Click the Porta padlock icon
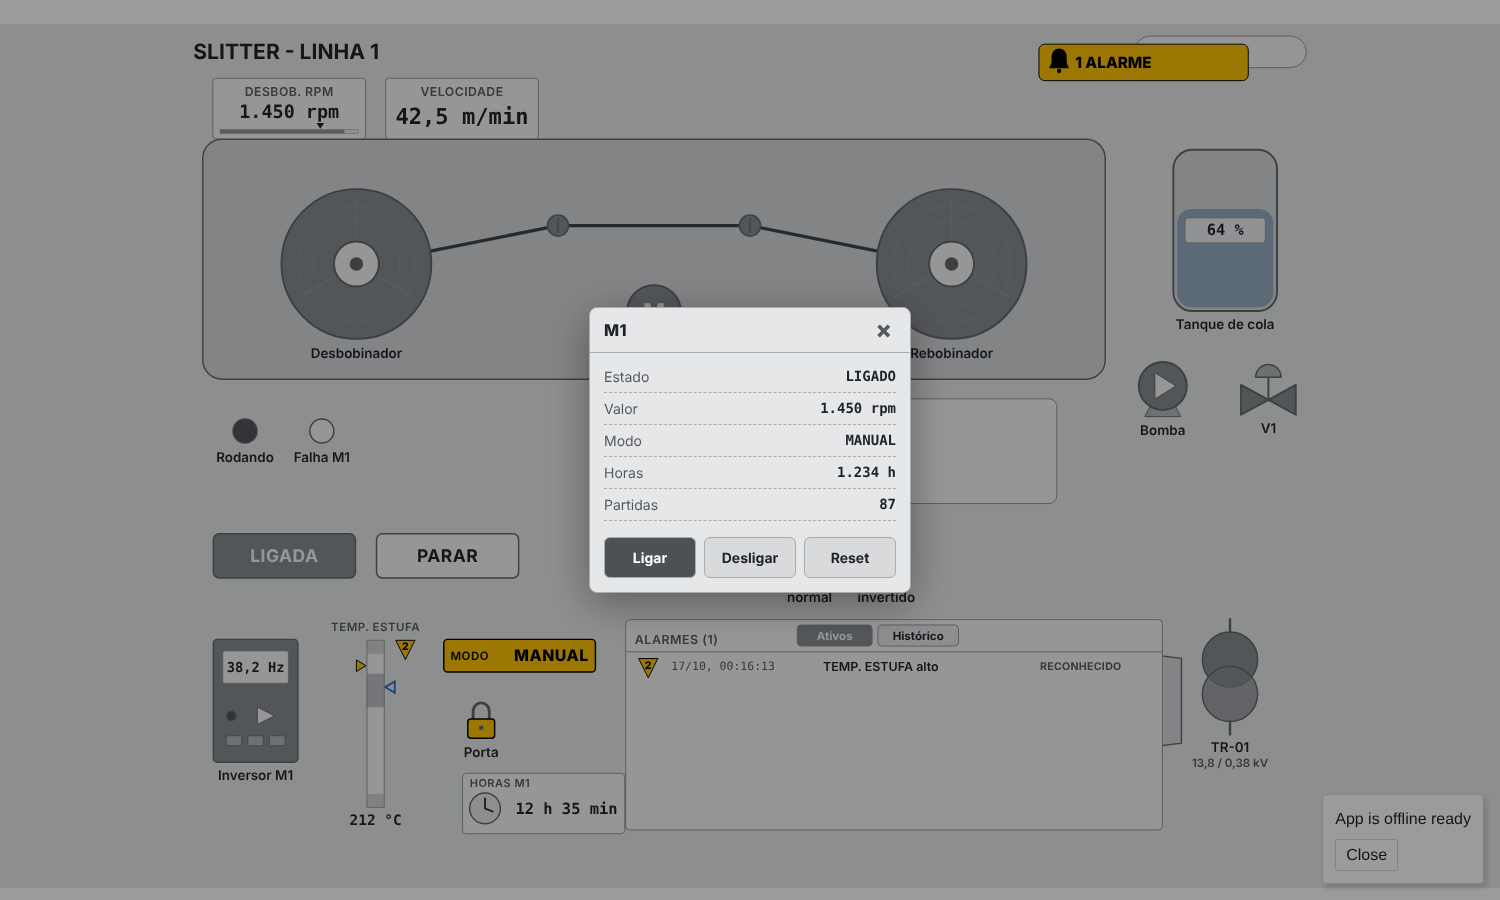This screenshot has height=900, width=1500. click(x=481, y=720)
